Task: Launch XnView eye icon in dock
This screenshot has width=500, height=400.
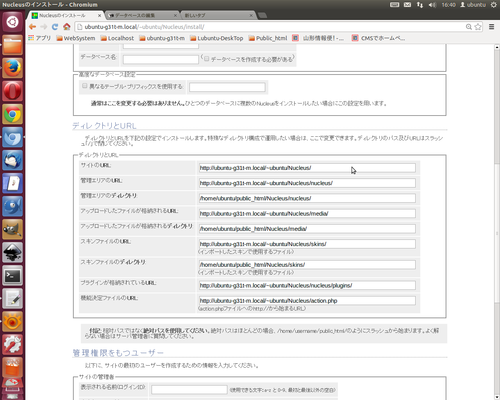Action: 12,321
